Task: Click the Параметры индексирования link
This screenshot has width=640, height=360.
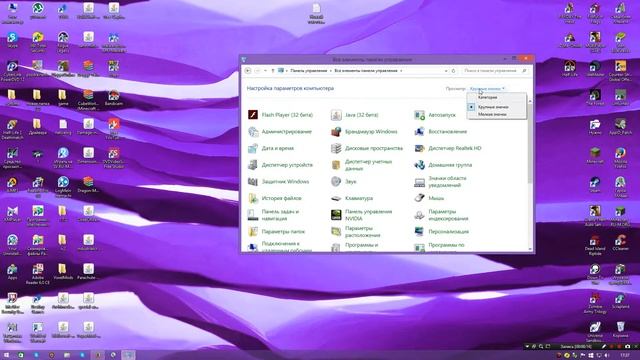Action: 448,215
